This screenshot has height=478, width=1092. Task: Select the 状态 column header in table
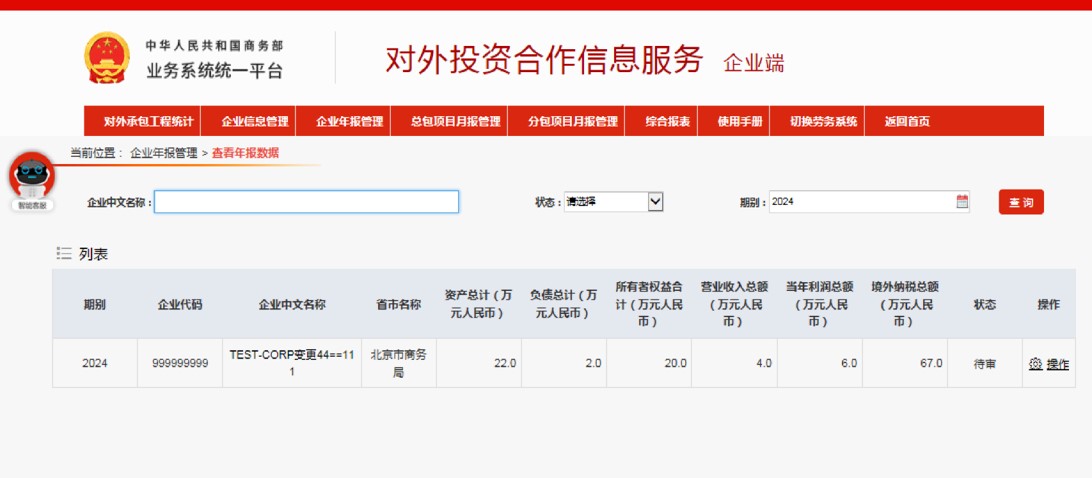tap(985, 304)
